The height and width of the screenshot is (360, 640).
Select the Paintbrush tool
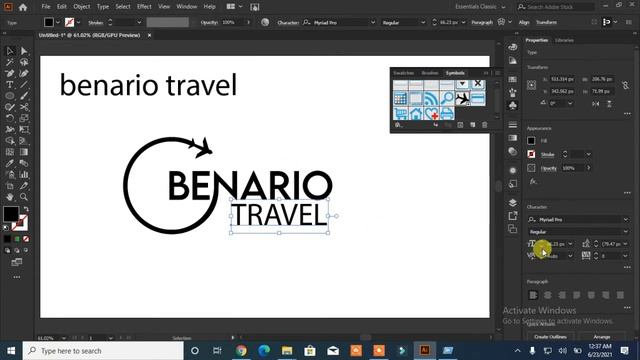[24, 96]
